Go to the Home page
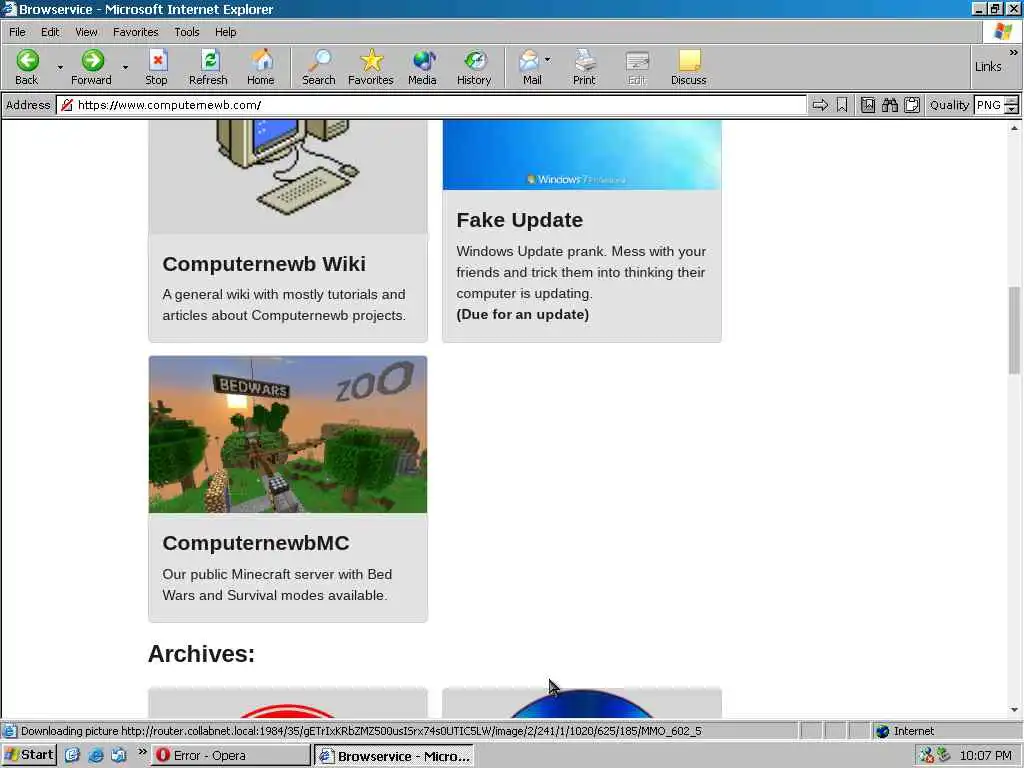1024x768 pixels. [261, 67]
